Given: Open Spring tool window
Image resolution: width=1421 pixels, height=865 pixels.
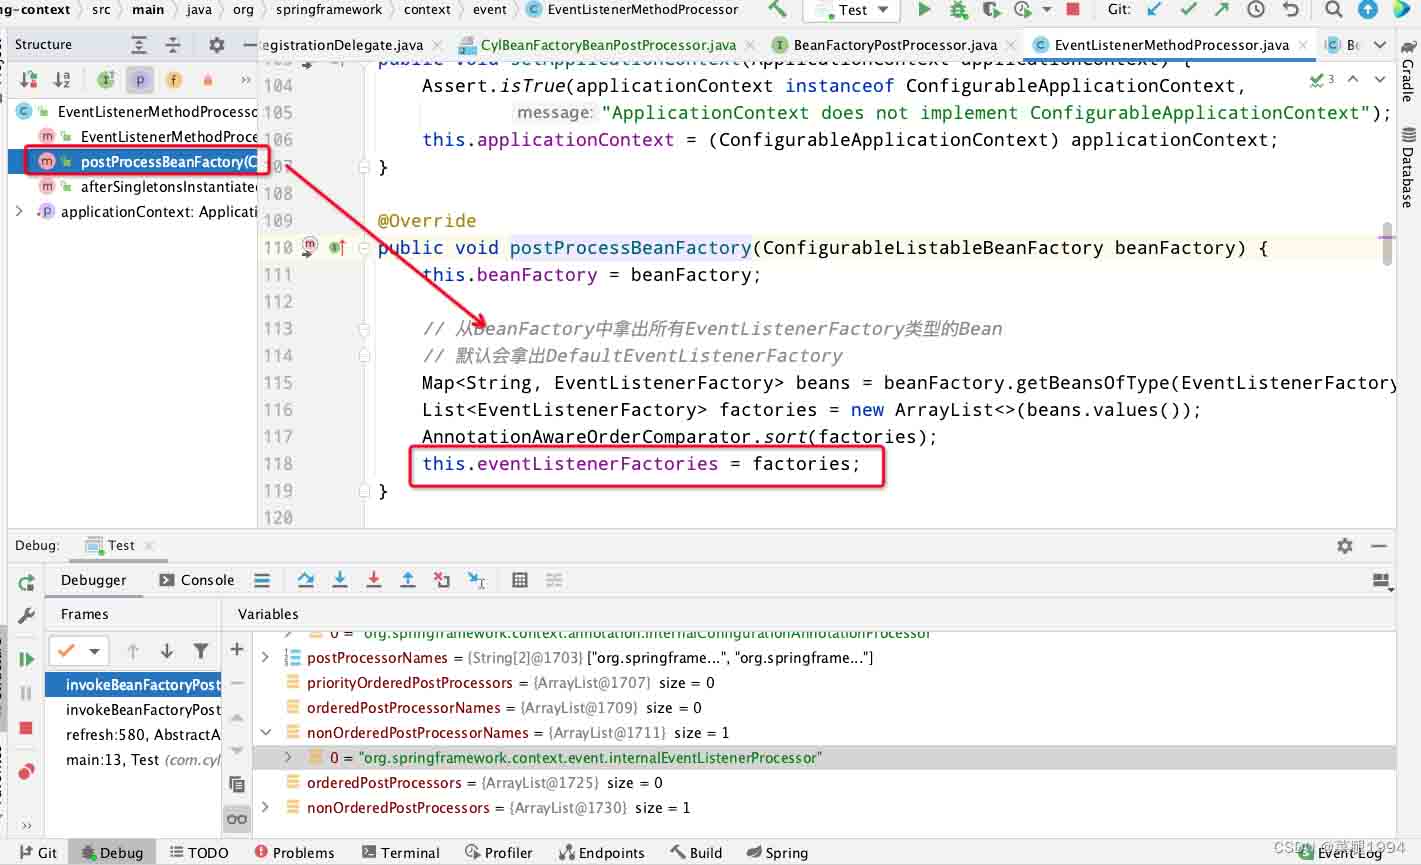Looking at the screenshot, I should click(777, 853).
